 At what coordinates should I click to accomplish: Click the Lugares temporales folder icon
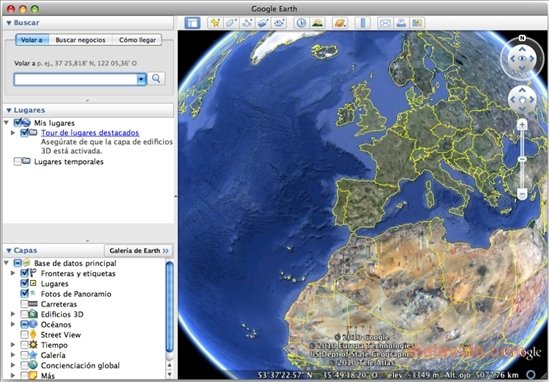[26, 161]
